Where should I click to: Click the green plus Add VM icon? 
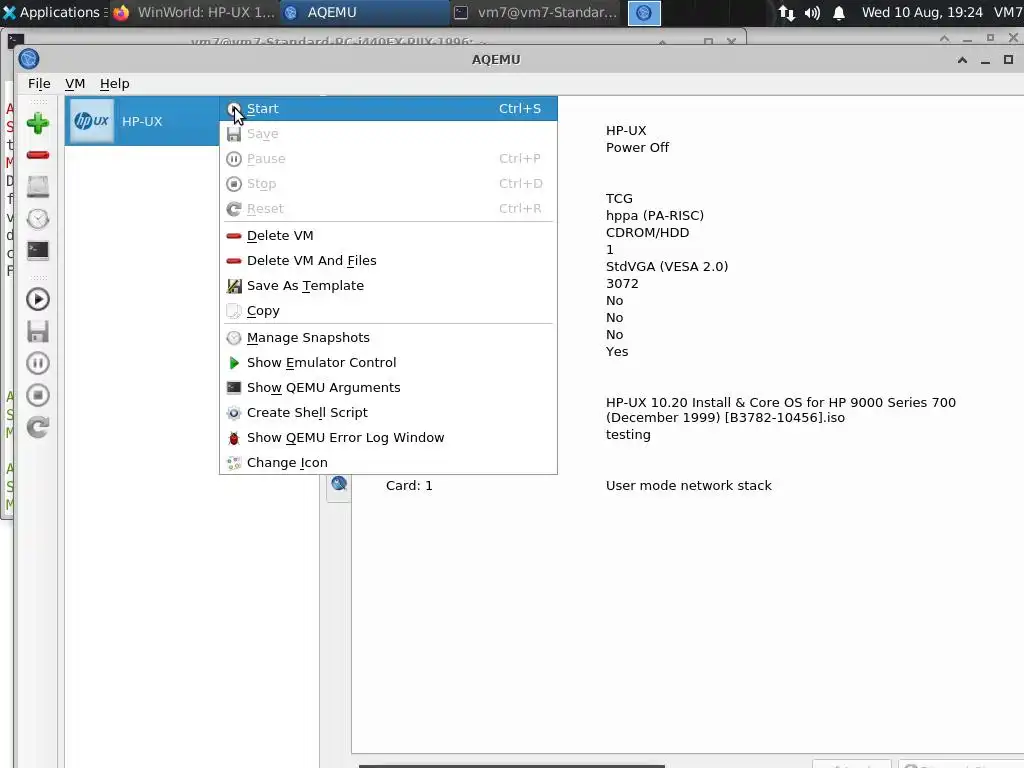coord(38,123)
